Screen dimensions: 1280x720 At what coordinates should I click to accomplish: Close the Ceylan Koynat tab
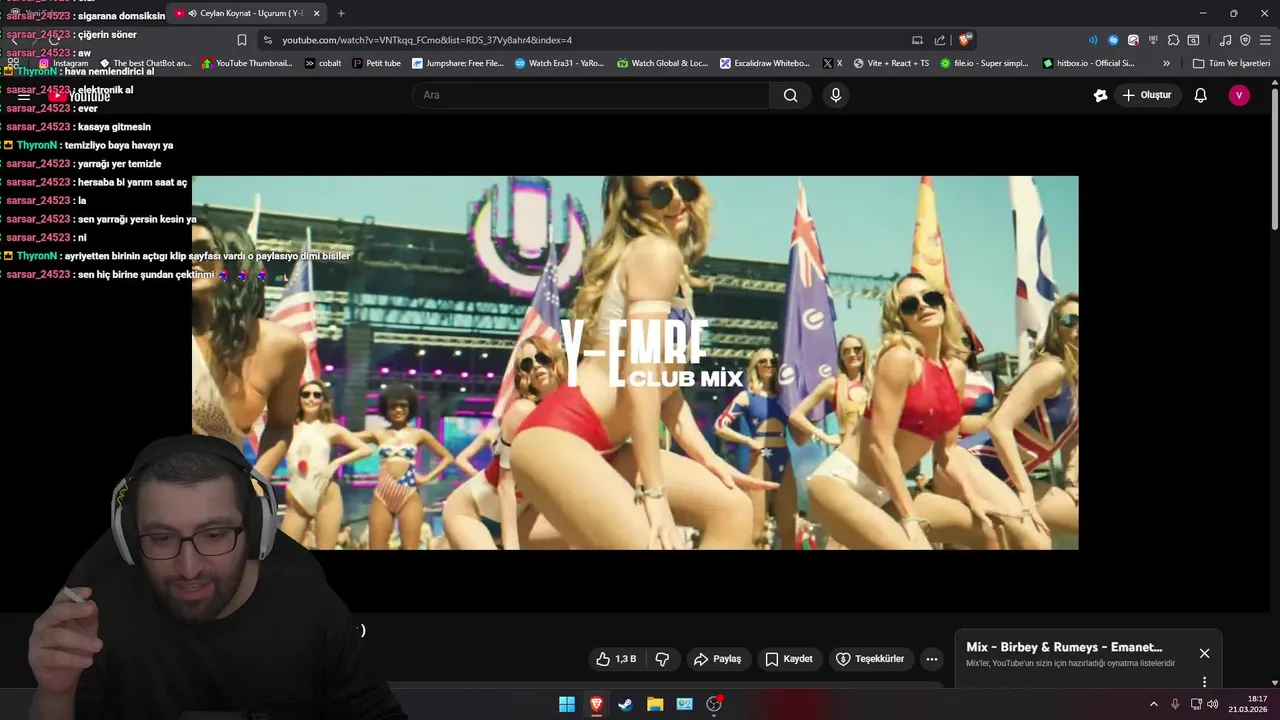point(317,13)
